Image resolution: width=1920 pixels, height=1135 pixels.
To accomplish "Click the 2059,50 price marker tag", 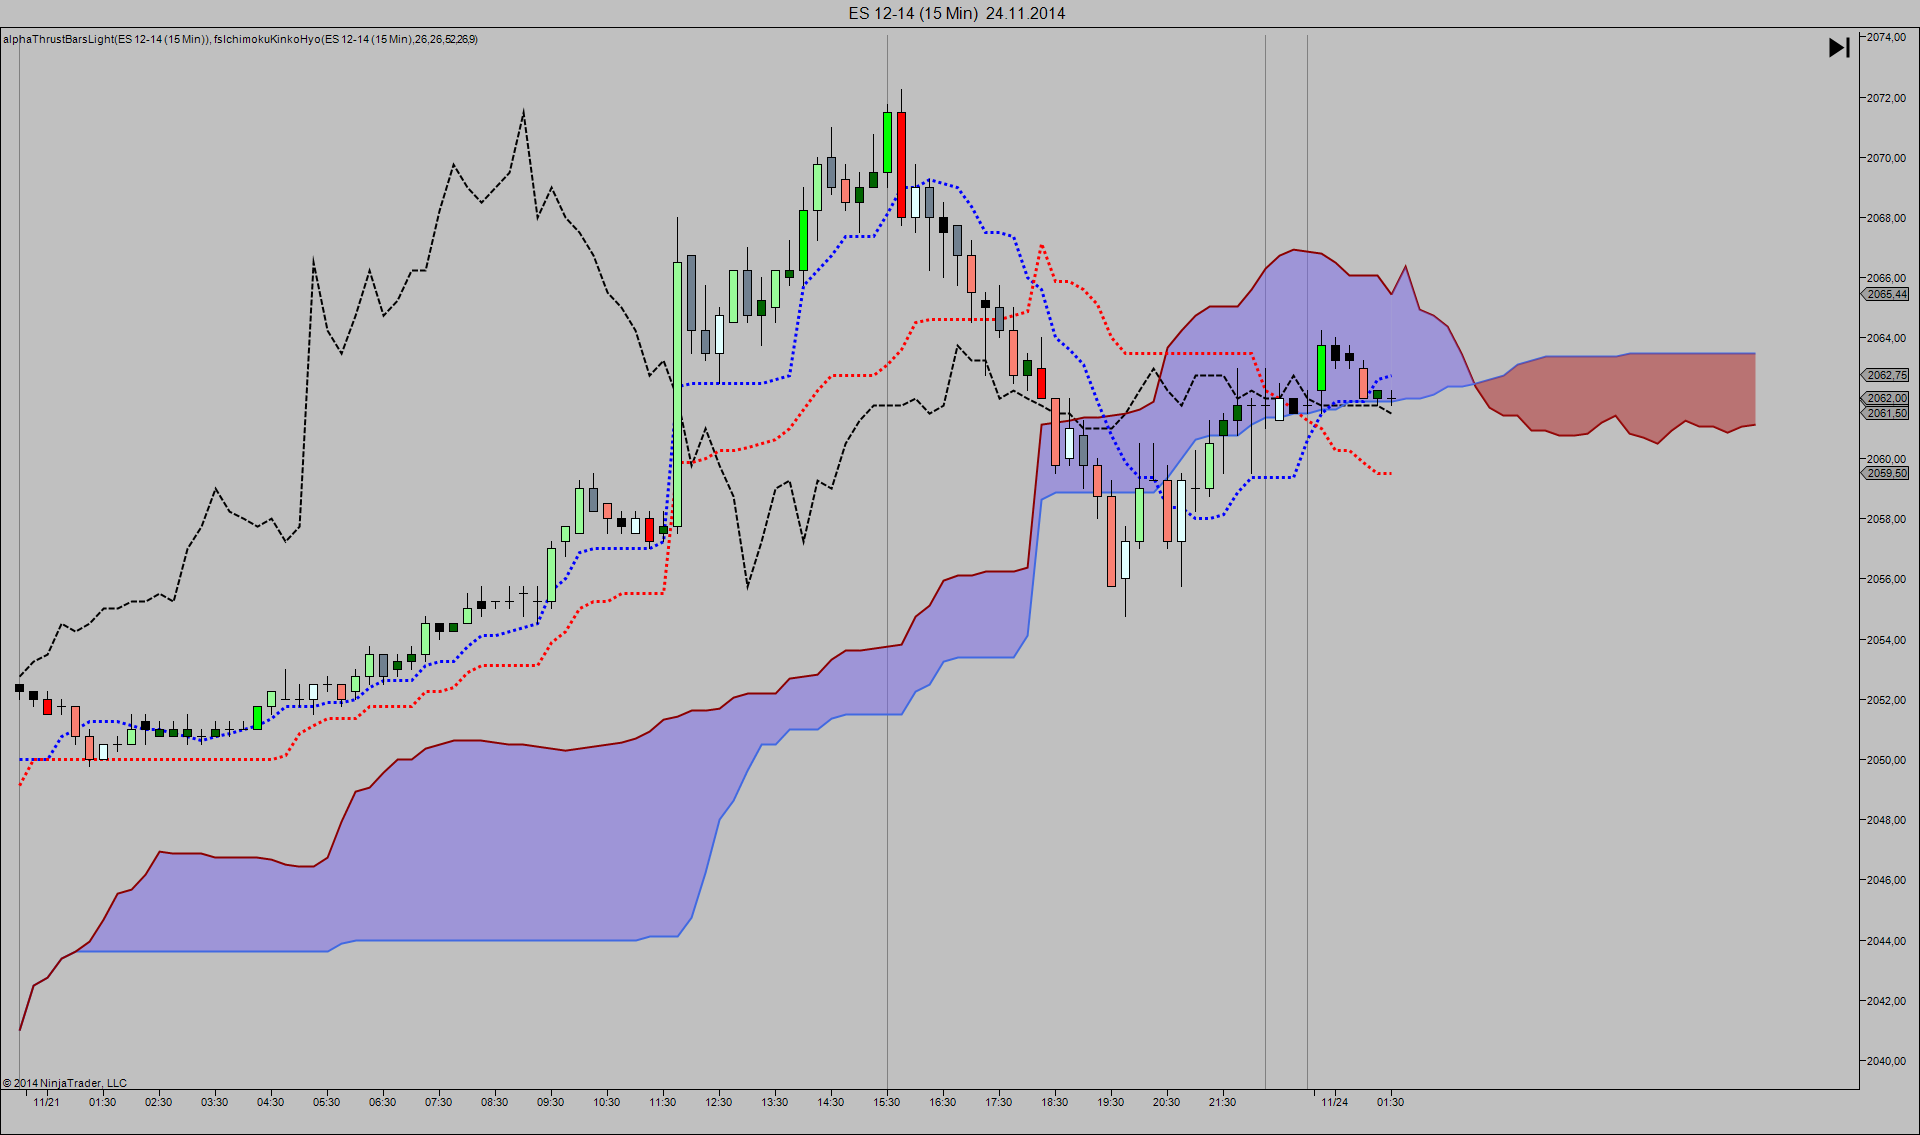I will (1886, 473).
